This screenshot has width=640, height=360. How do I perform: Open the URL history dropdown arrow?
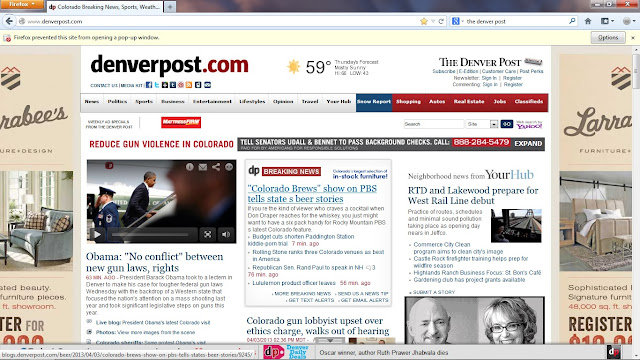(x=433, y=21)
